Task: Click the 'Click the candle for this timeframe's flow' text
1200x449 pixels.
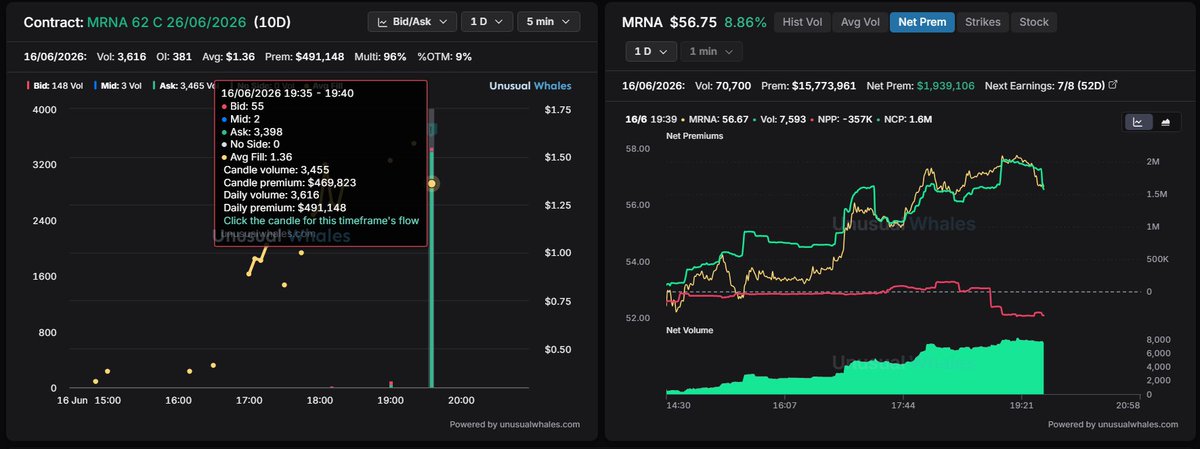Action: pyautogui.click(x=321, y=220)
